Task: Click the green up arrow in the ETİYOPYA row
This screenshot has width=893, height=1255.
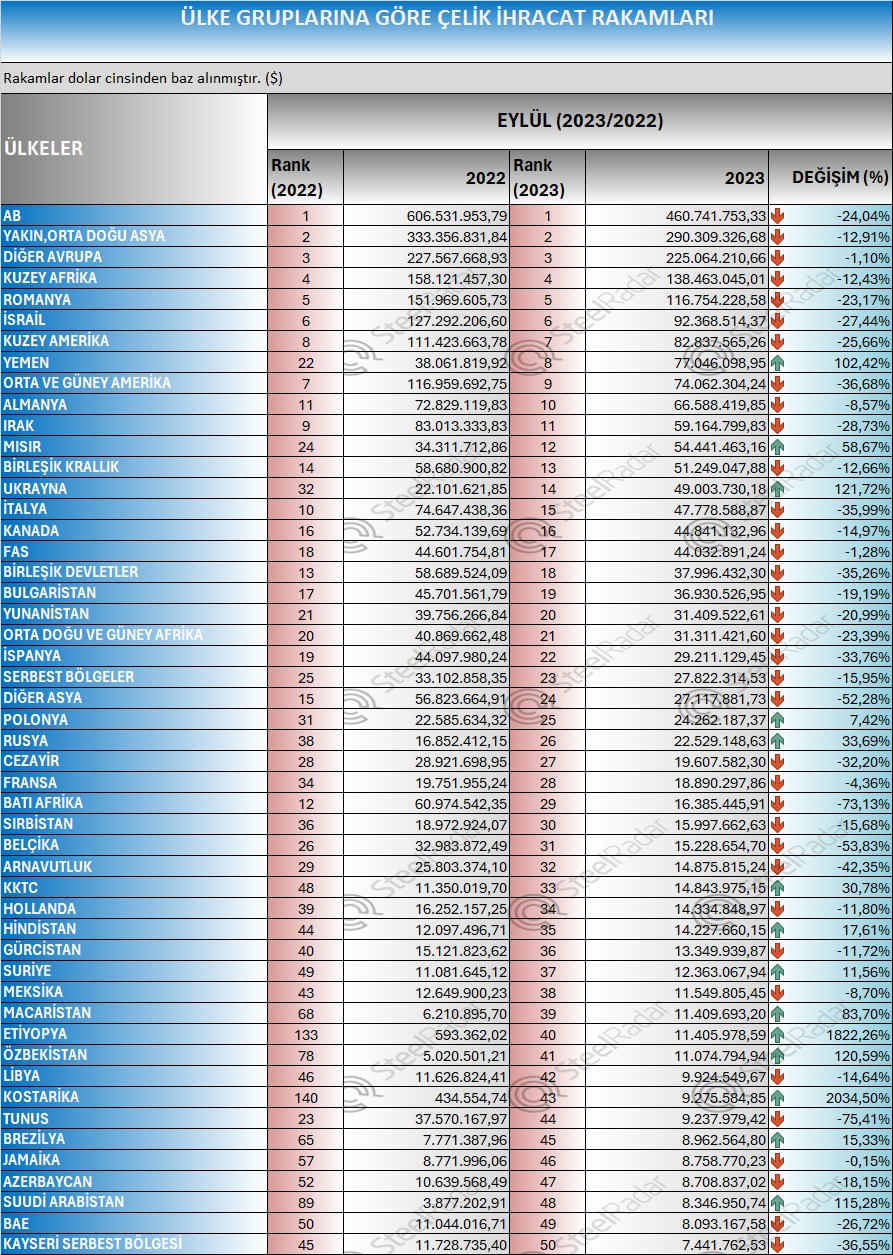Action: tap(778, 1034)
